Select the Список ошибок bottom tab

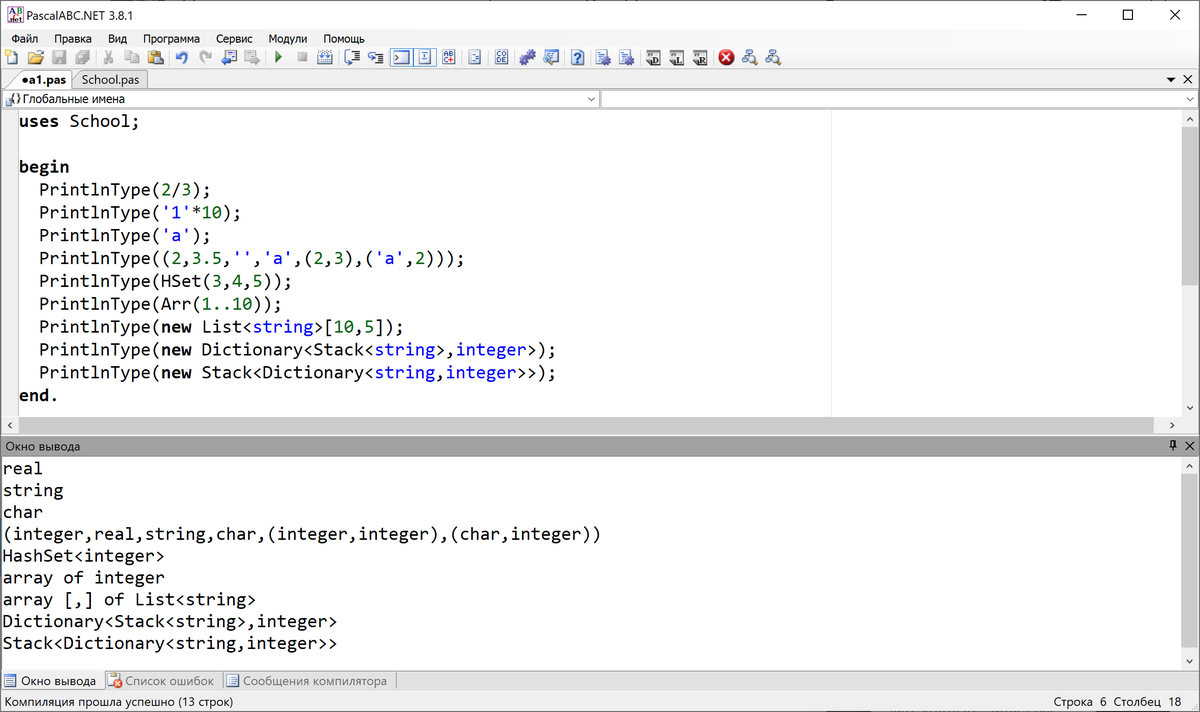[x=161, y=681]
